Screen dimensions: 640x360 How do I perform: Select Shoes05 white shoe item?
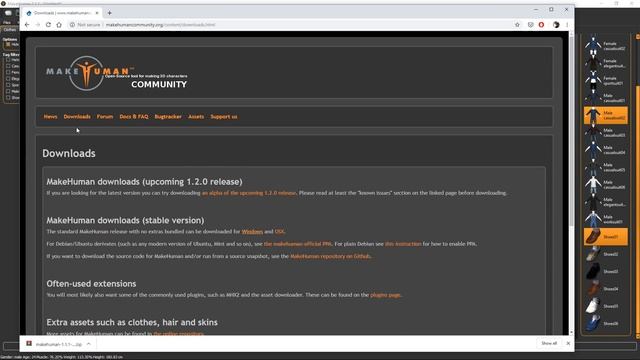[x=606, y=306]
